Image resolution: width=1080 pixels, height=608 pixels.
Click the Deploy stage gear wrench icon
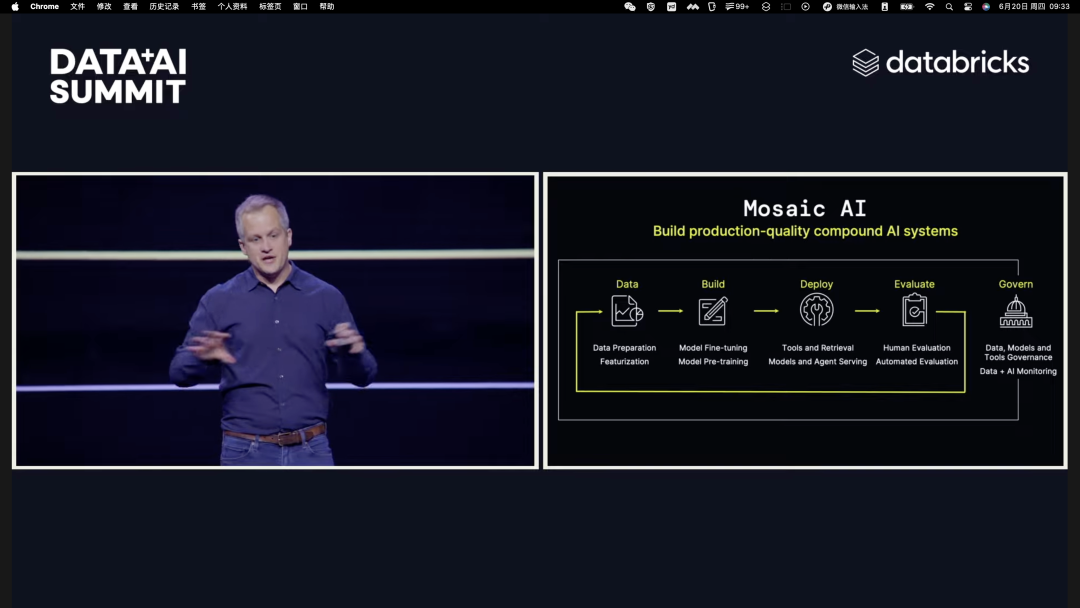click(817, 310)
